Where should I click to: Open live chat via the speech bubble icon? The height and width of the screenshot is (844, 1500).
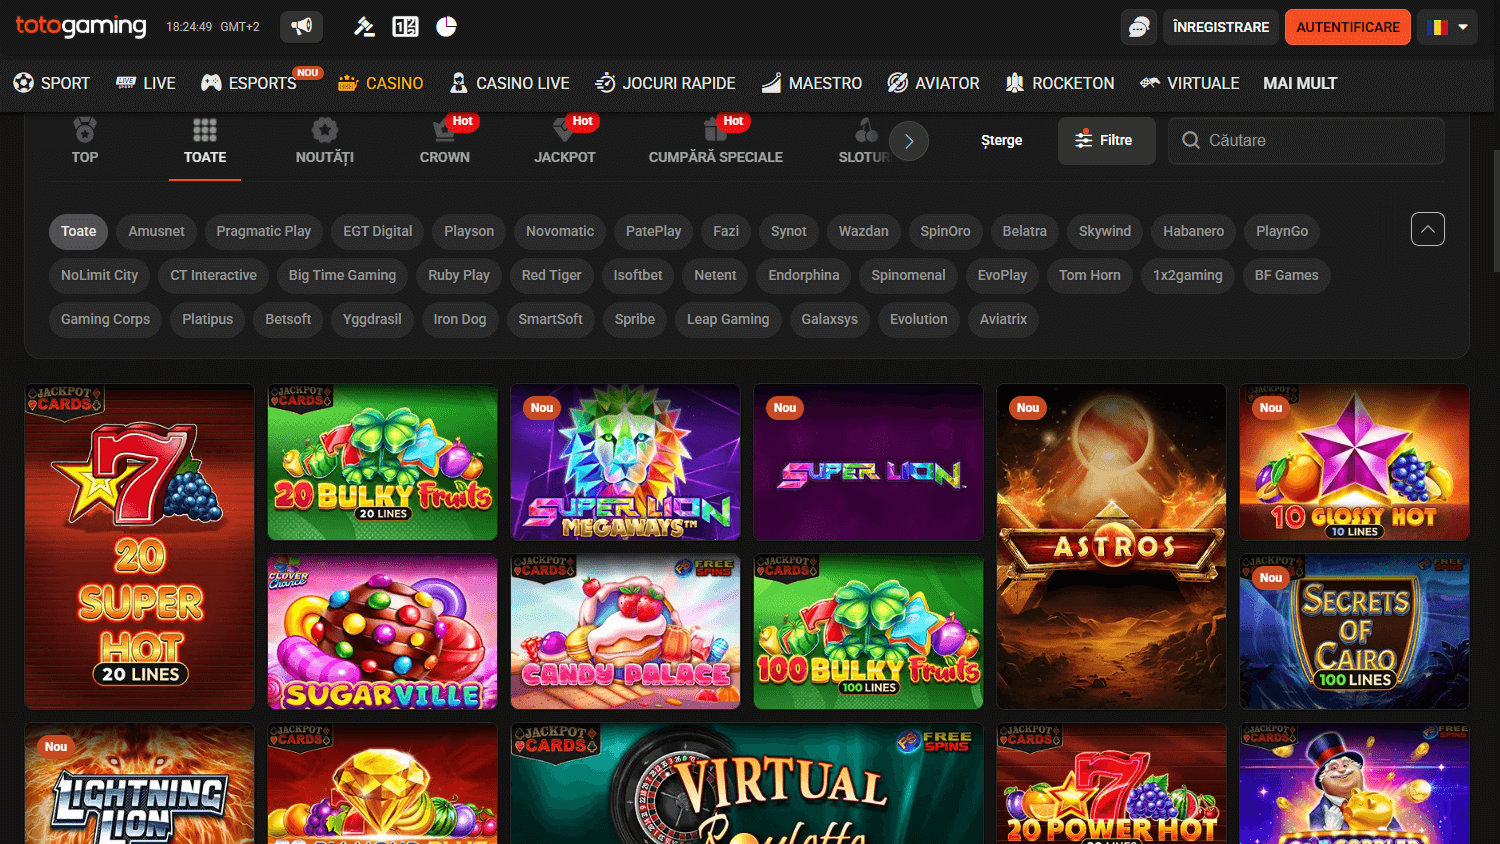(1138, 26)
